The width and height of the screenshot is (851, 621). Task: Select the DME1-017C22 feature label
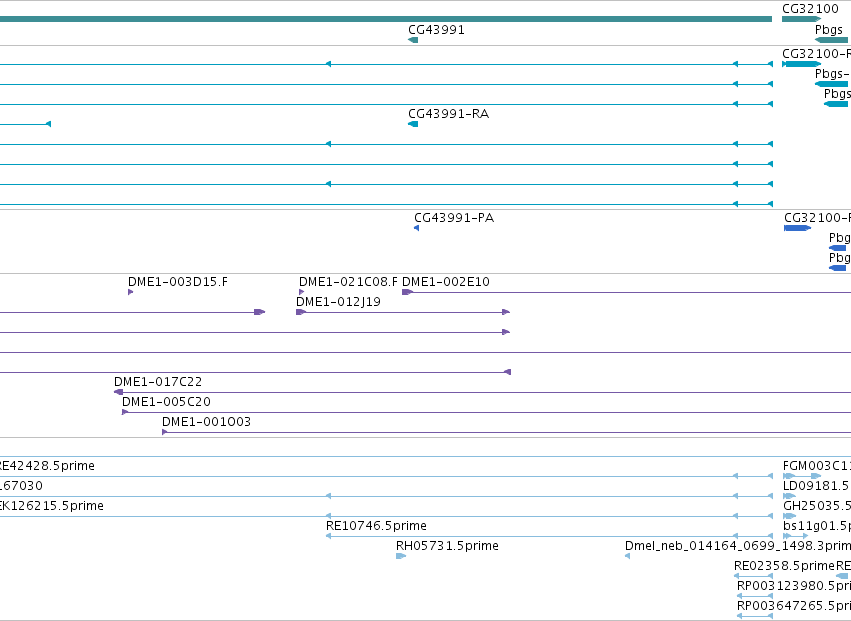(x=158, y=382)
